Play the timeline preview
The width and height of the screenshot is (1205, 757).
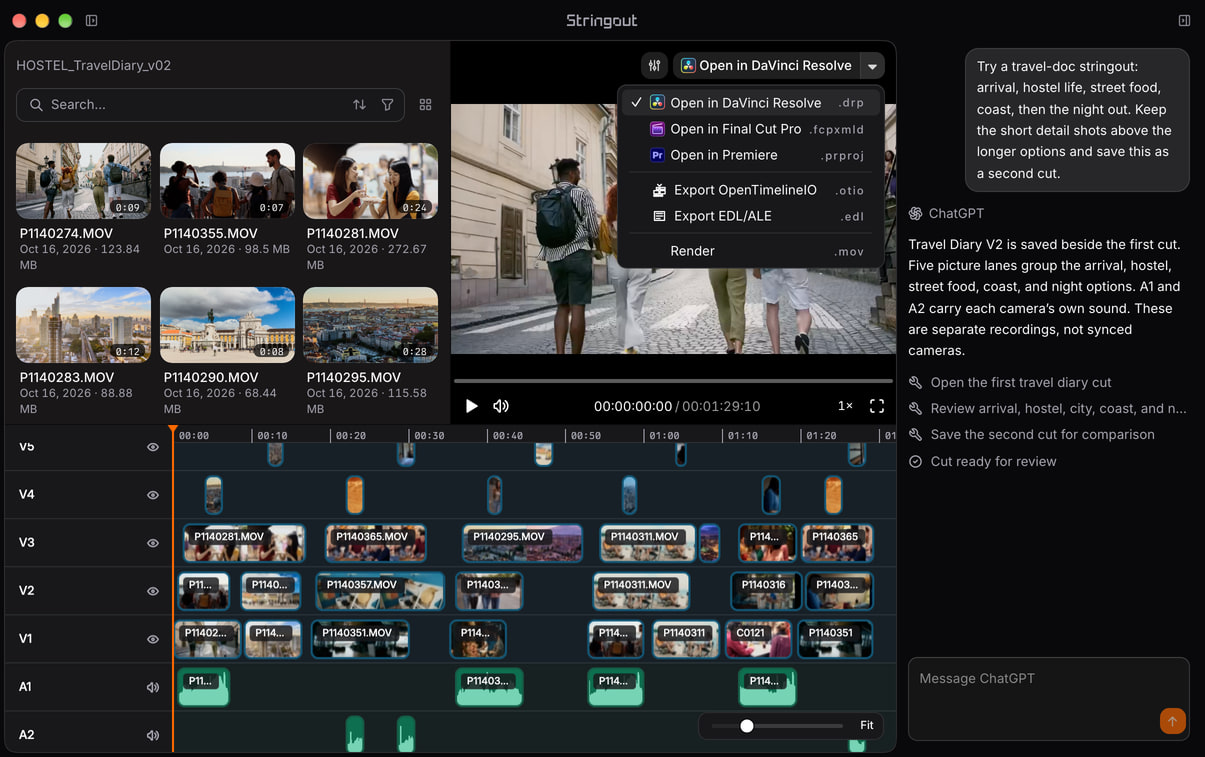coord(472,406)
